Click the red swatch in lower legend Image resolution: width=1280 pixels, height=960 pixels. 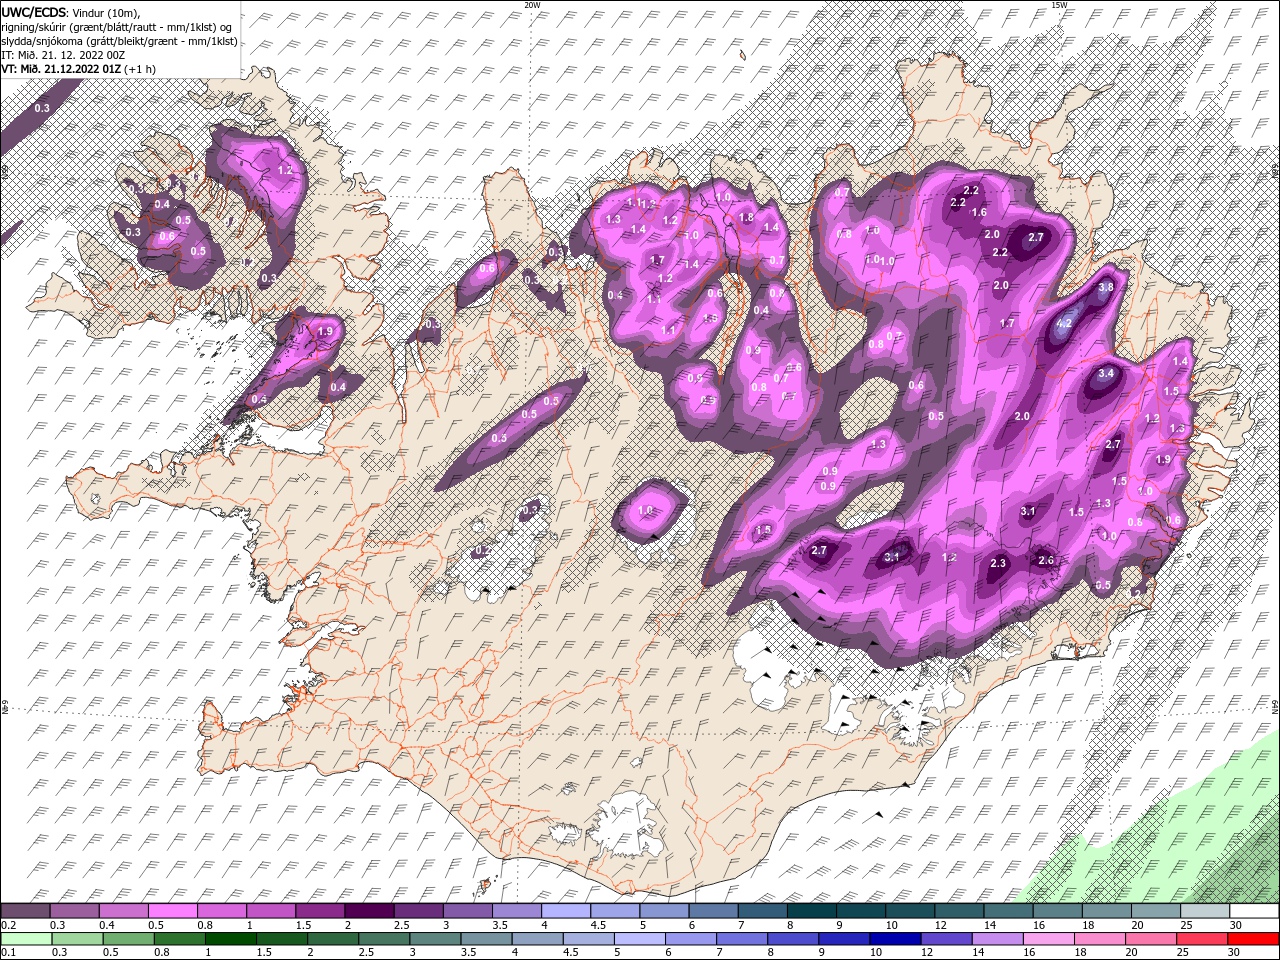1253,938
